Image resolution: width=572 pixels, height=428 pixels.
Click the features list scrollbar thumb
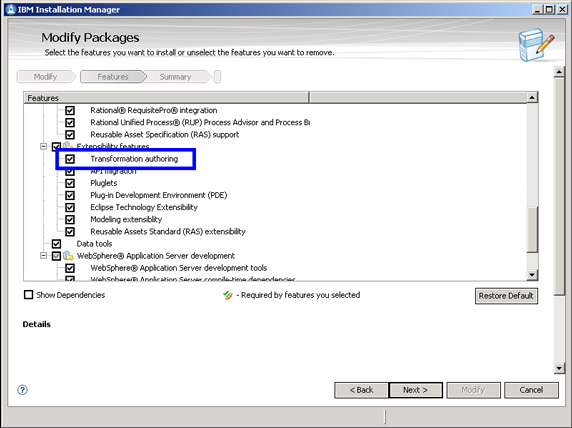click(532, 229)
